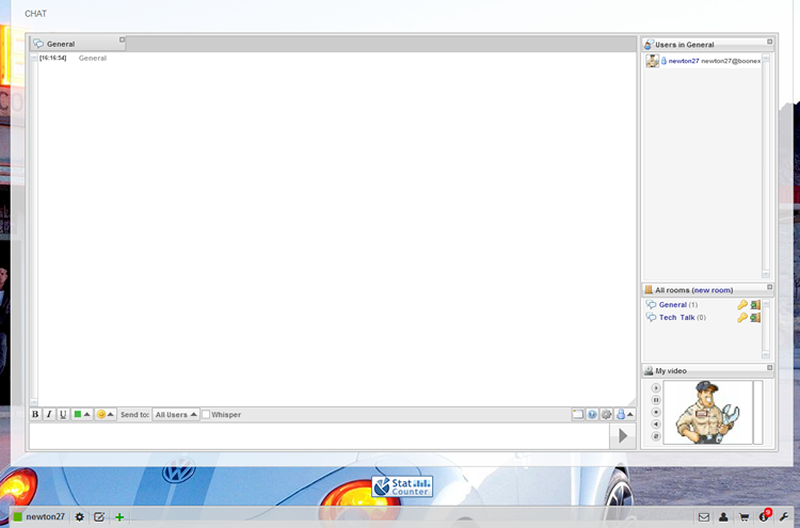Open the new room link
Viewport: 800px width, 528px height.
(712, 290)
